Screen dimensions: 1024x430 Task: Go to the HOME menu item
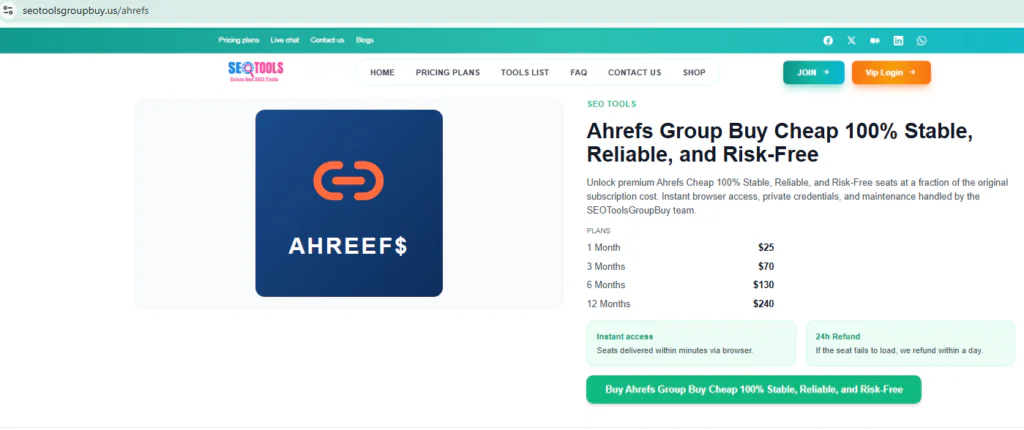tap(382, 72)
